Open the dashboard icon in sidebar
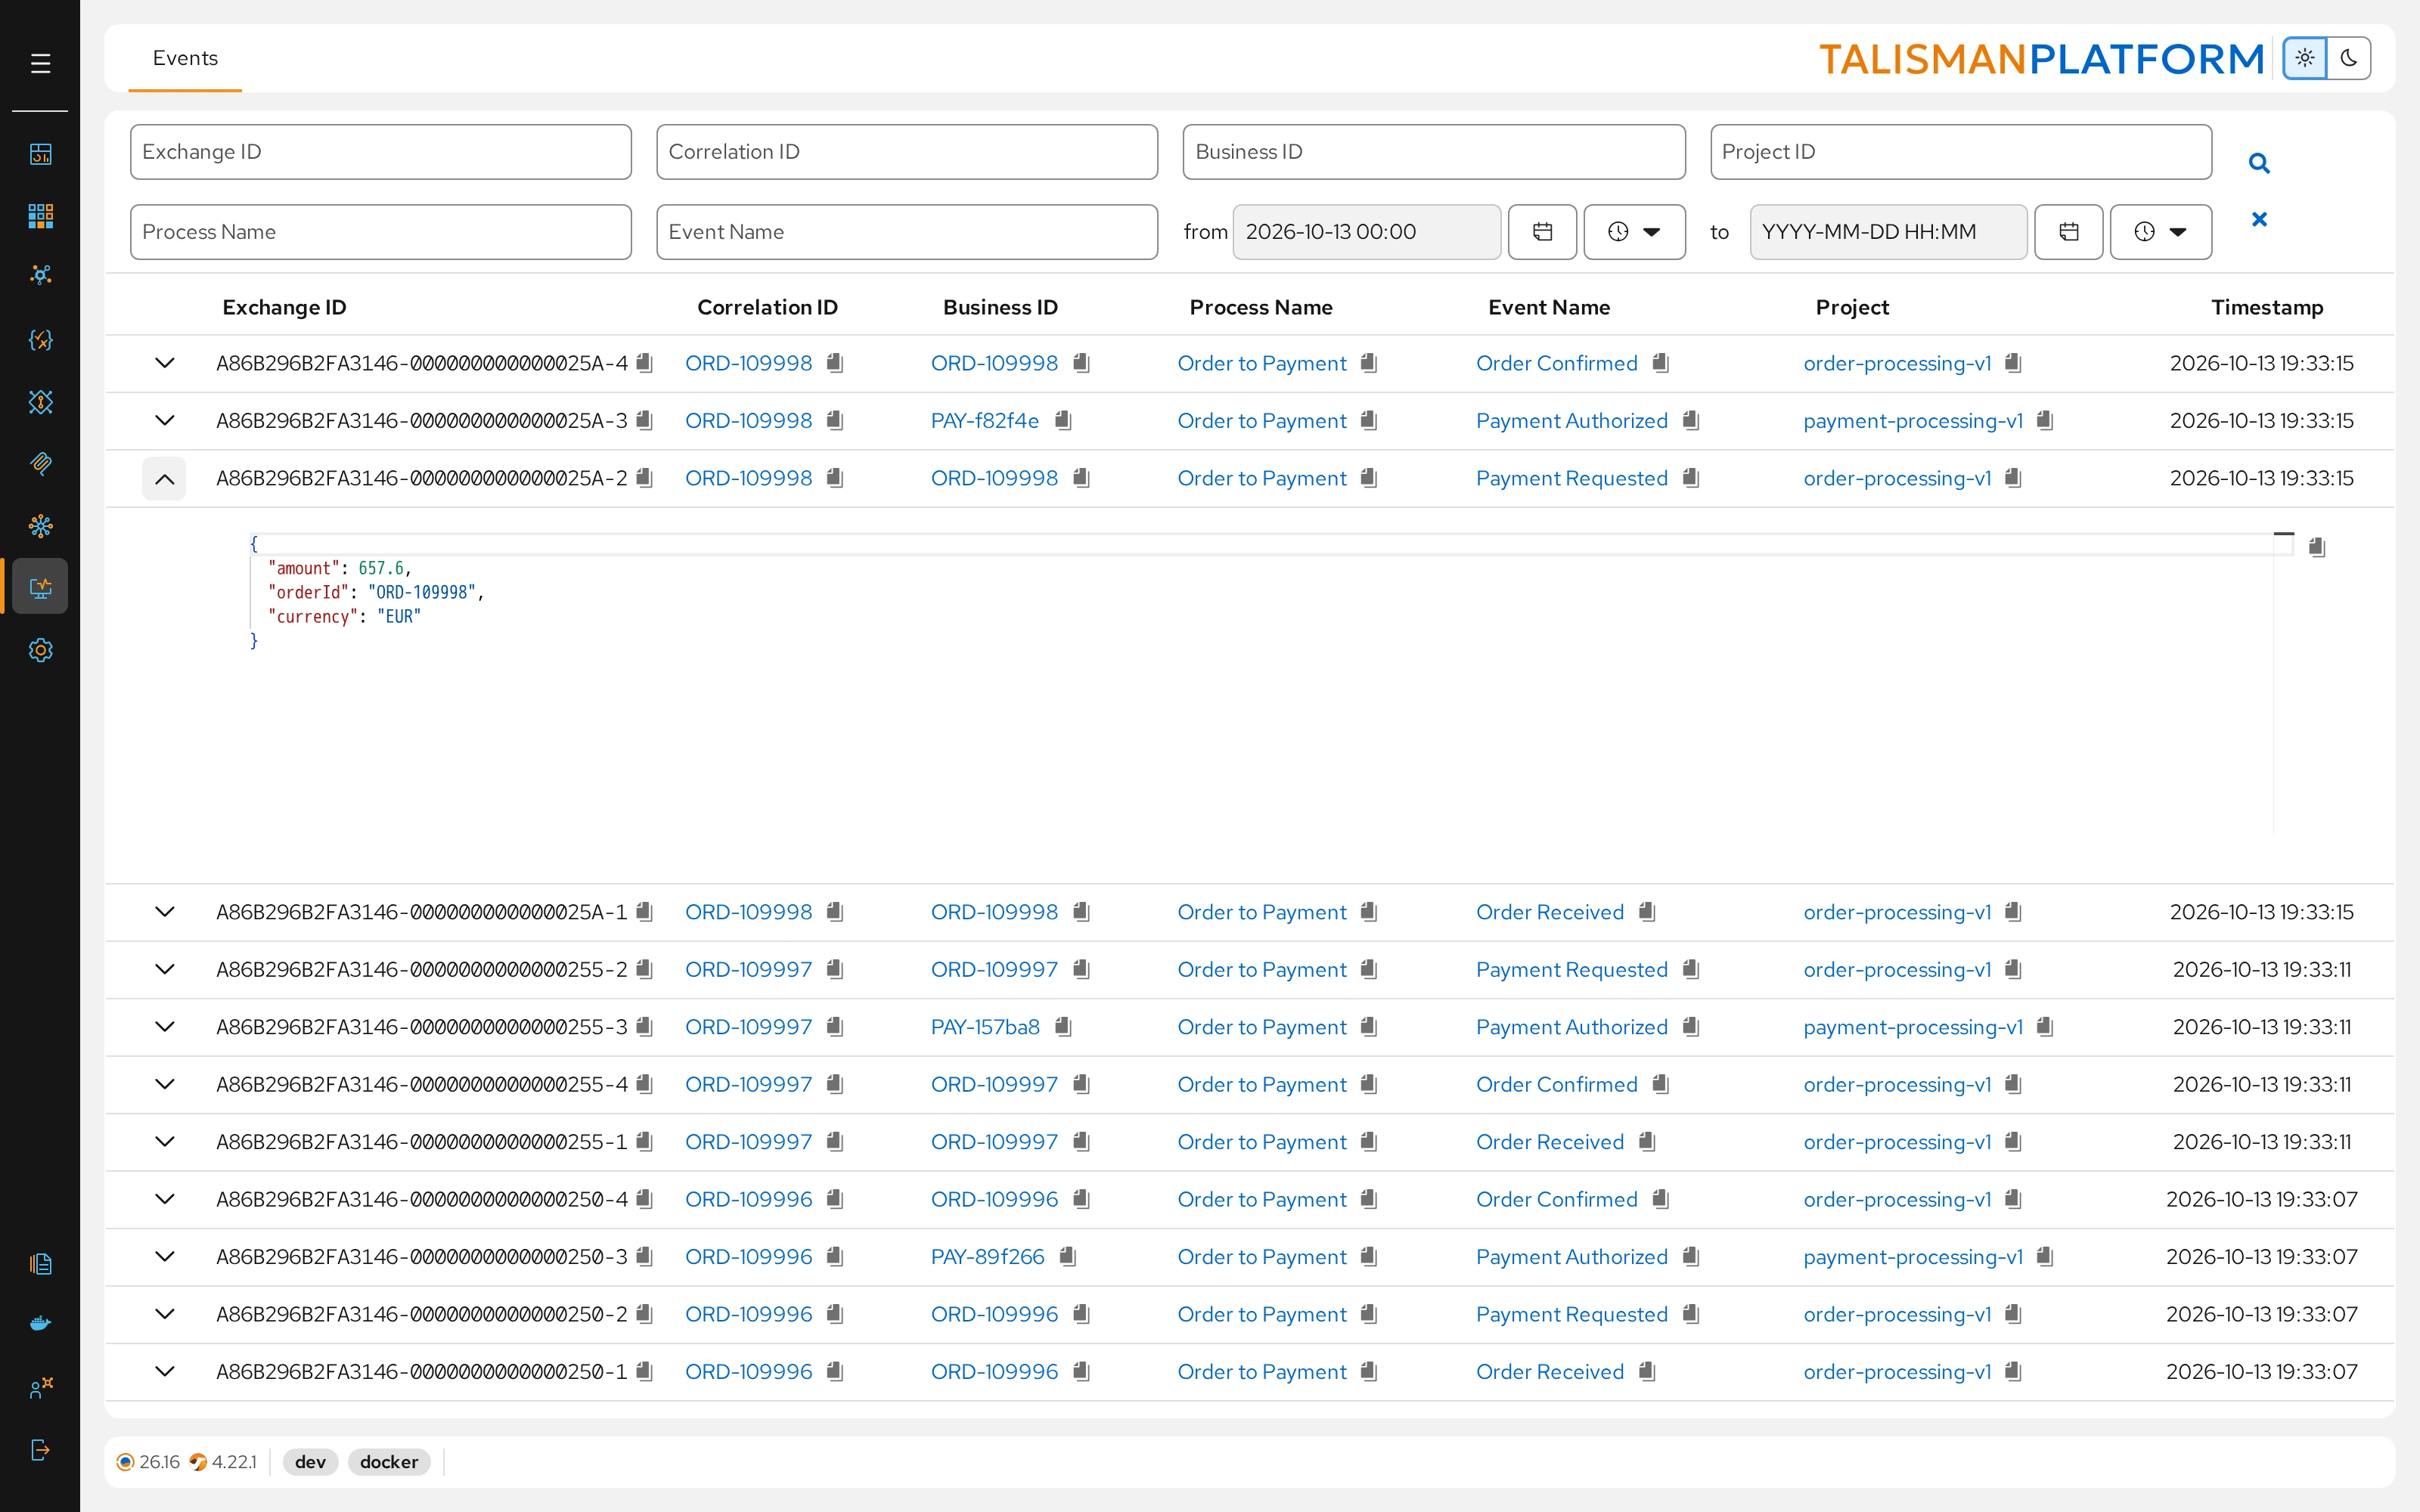This screenshot has height=1512, width=2420. coord(40,154)
